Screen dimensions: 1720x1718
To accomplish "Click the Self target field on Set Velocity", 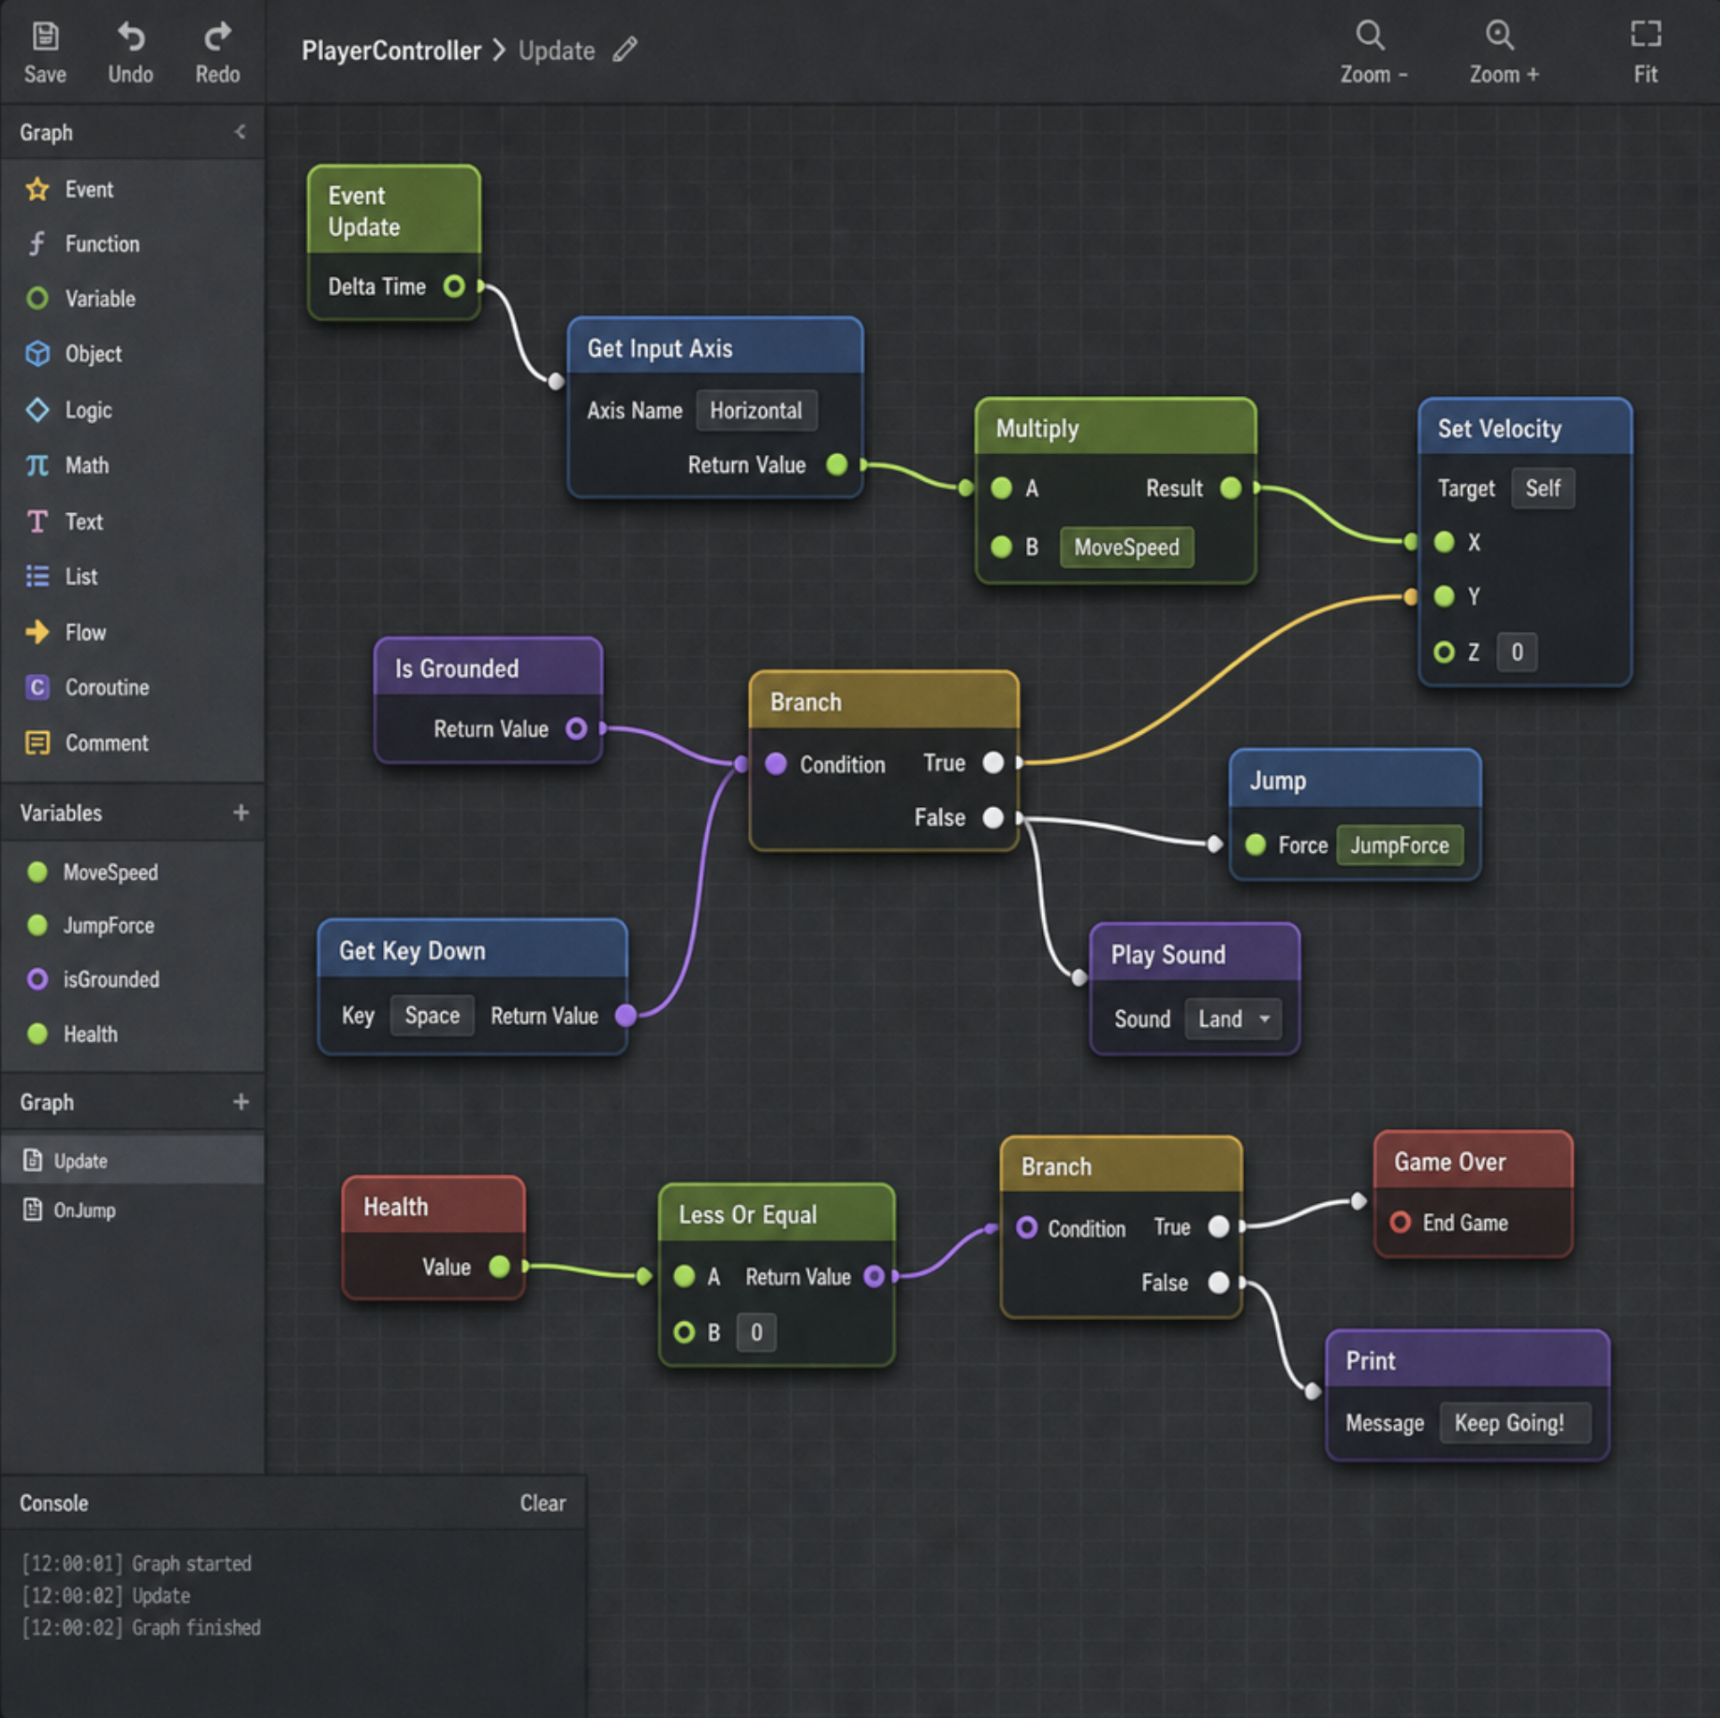I will coord(1542,488).
